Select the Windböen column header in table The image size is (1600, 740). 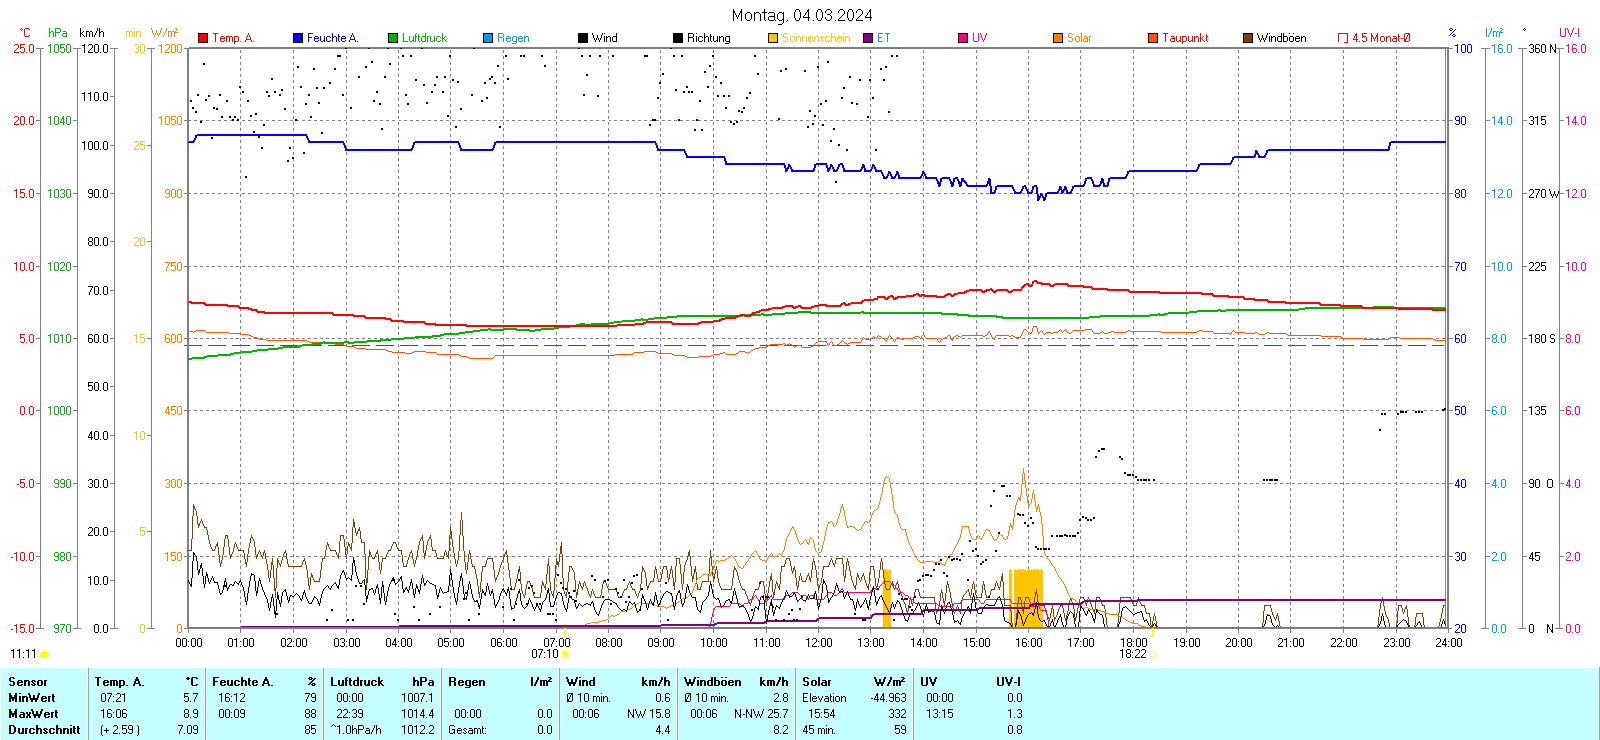point(713,682)
